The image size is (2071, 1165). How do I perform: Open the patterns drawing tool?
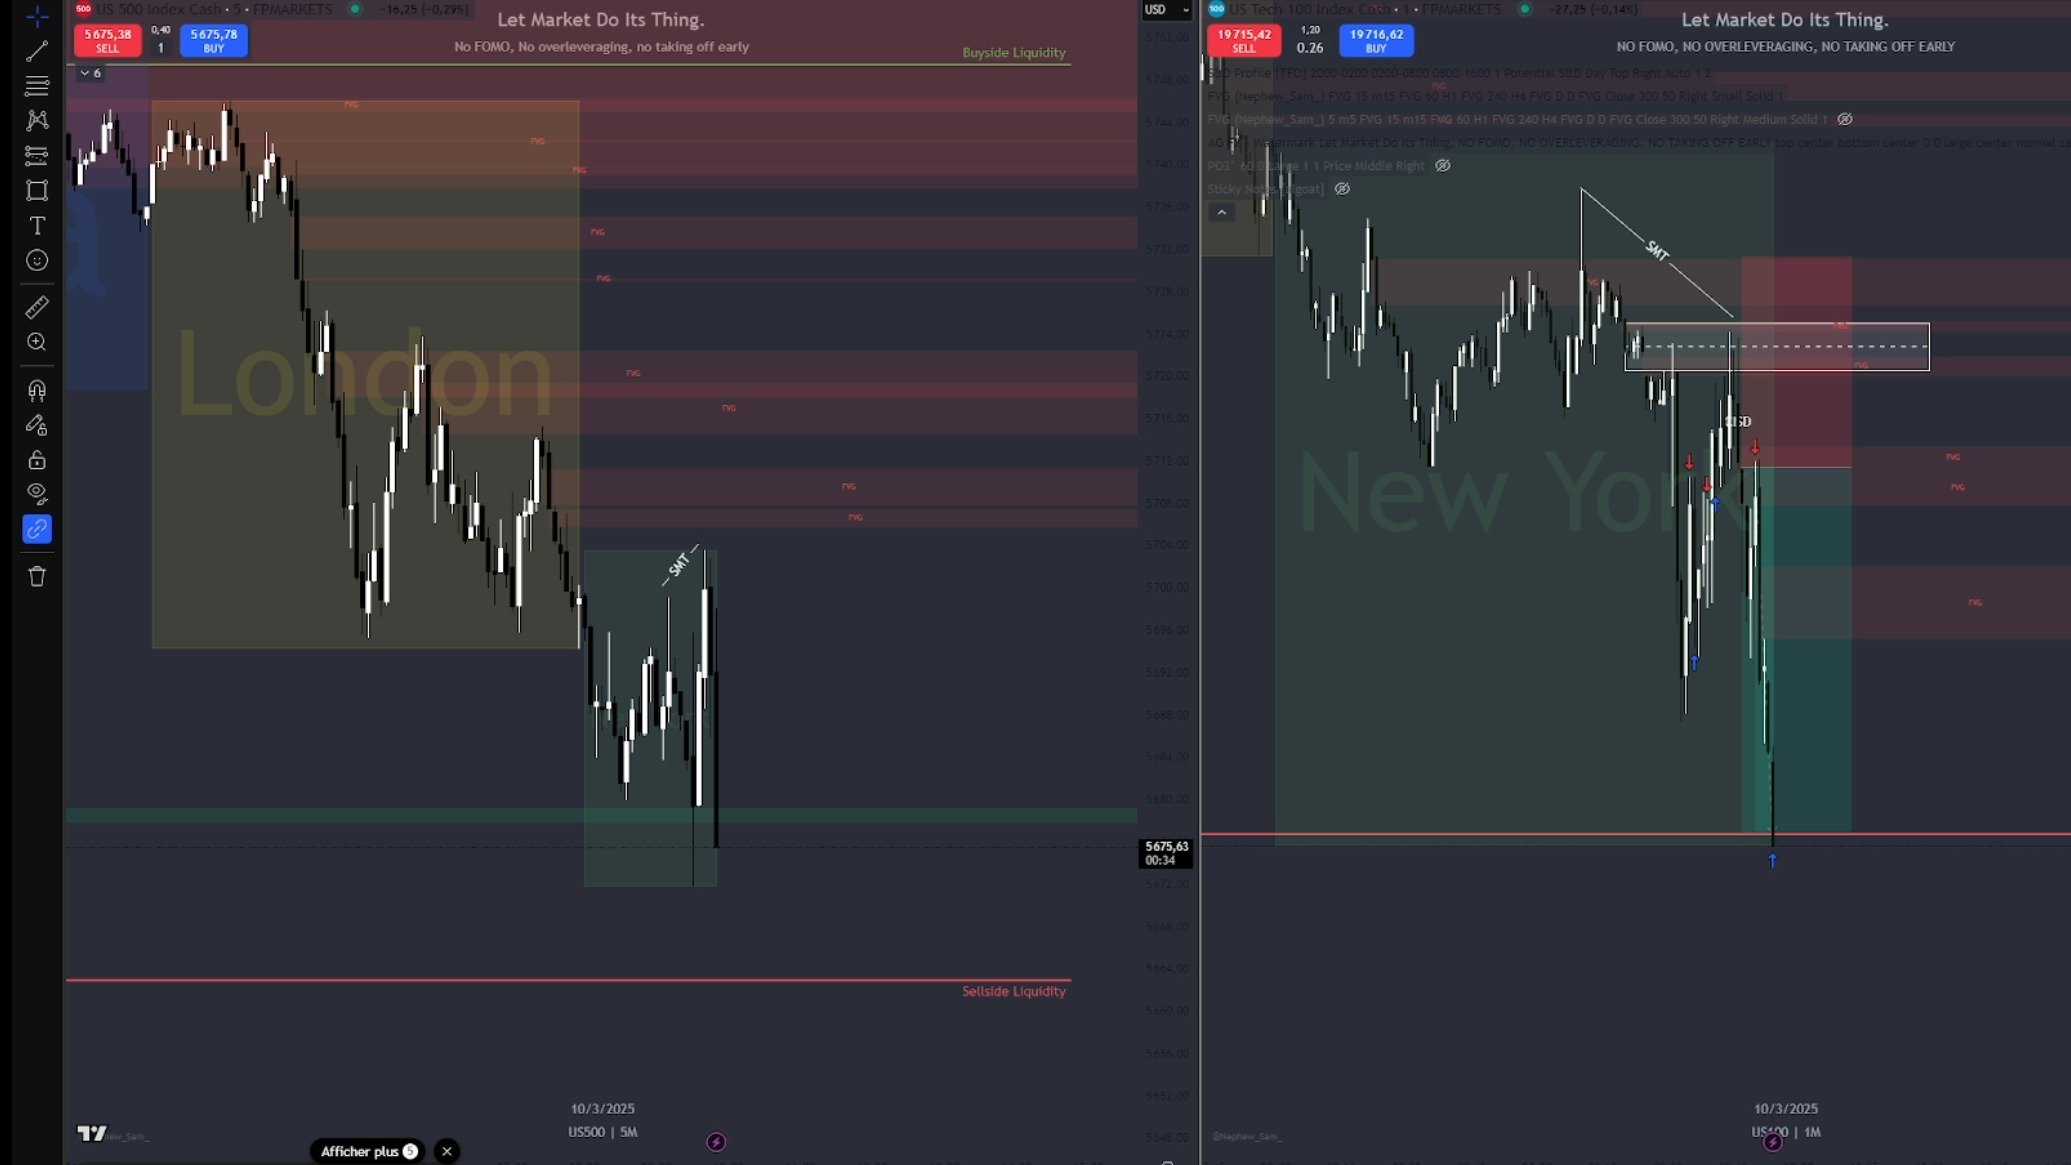click(x=37, y=121)
